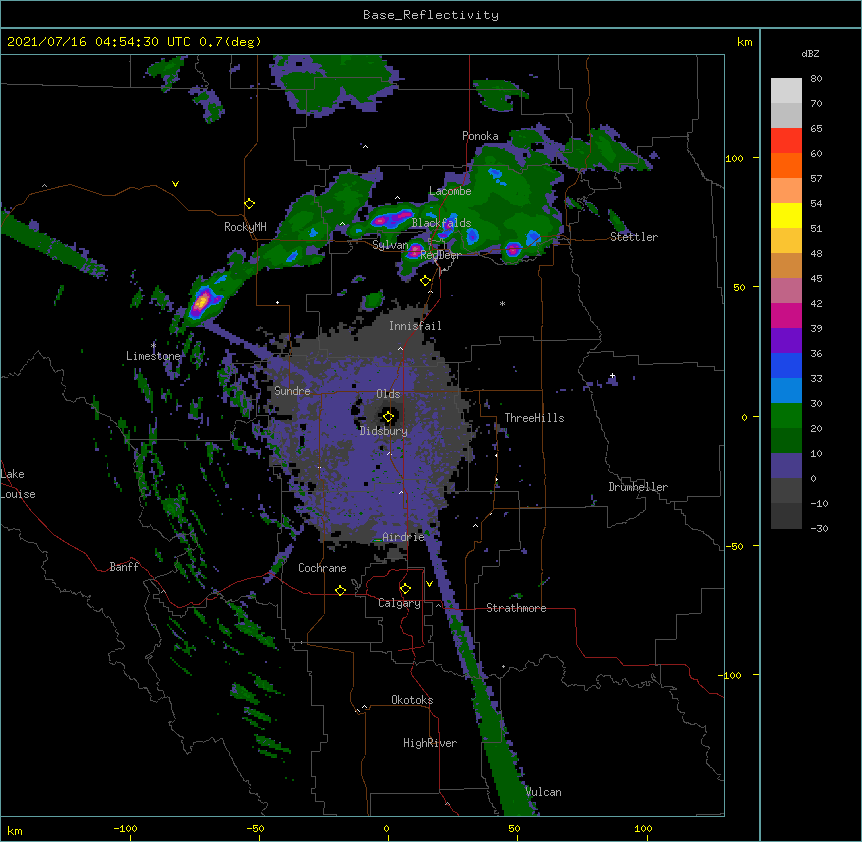
Task: Click the Stettler city label
Action: [634, 237]
